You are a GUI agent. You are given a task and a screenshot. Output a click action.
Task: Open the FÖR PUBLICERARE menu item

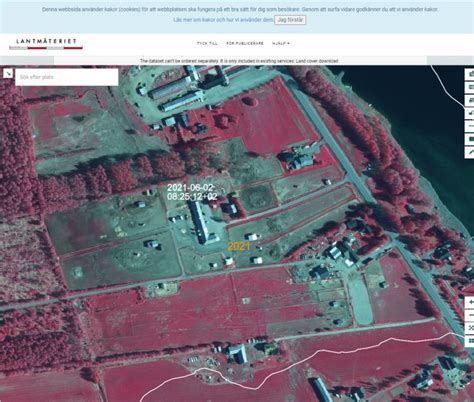tap(245, 43)
